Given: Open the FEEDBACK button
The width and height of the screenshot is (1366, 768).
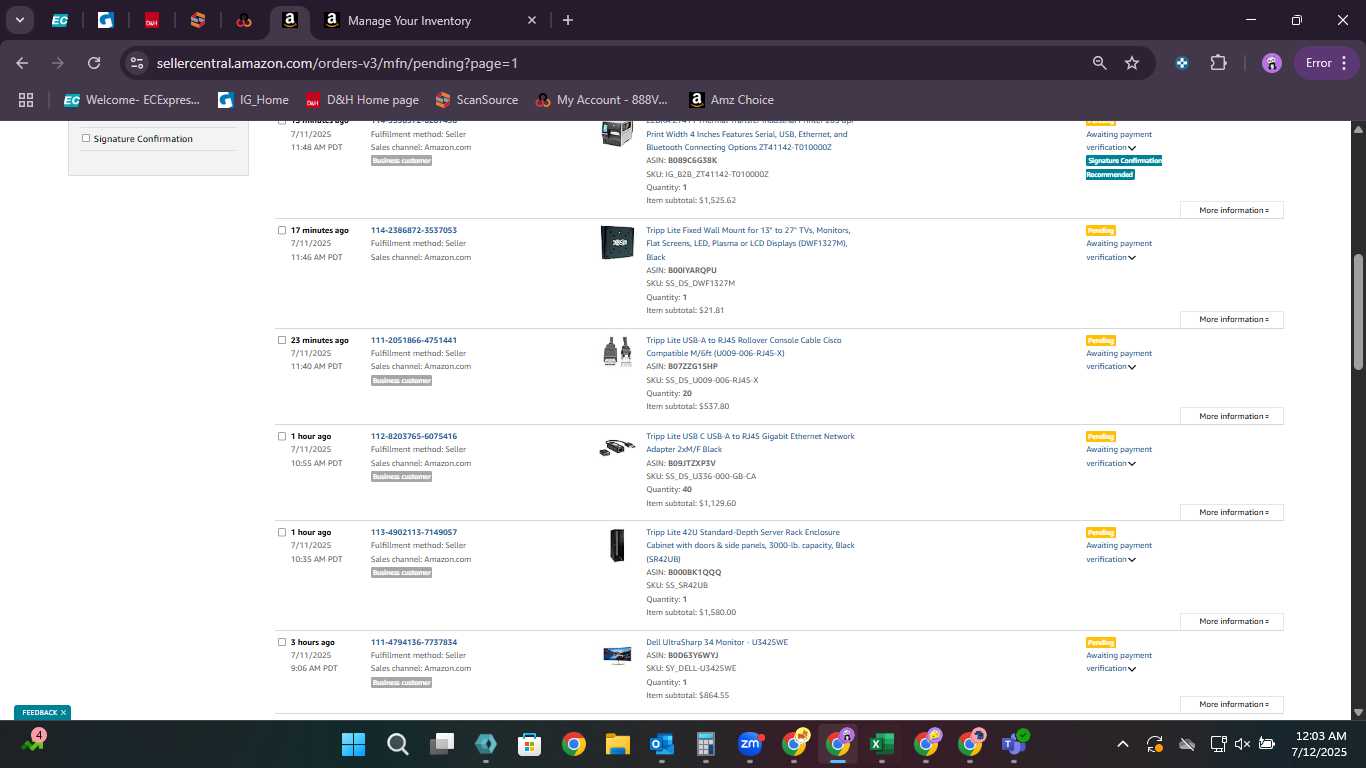Looking at the screenshot, I should [40, 713].
